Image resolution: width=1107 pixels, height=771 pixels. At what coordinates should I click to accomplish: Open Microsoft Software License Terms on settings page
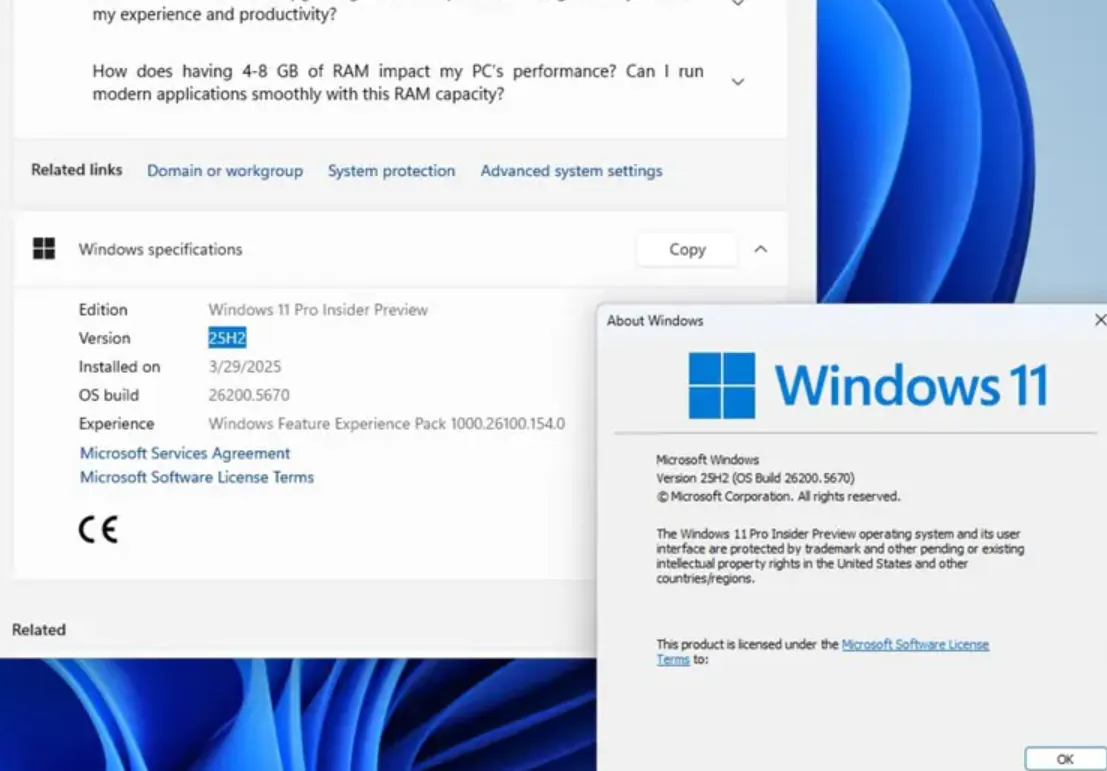coord(196,477)
